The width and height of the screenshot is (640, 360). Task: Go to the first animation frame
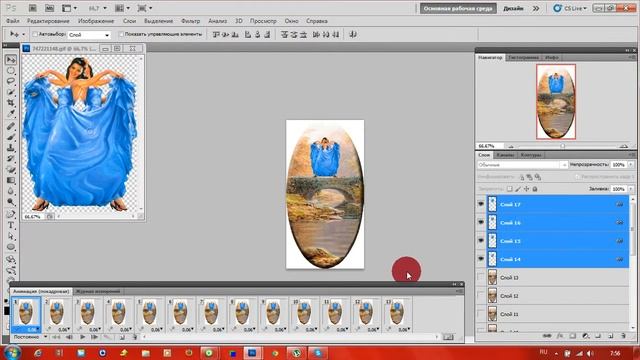pyautogui.click(x=56, y=337)
